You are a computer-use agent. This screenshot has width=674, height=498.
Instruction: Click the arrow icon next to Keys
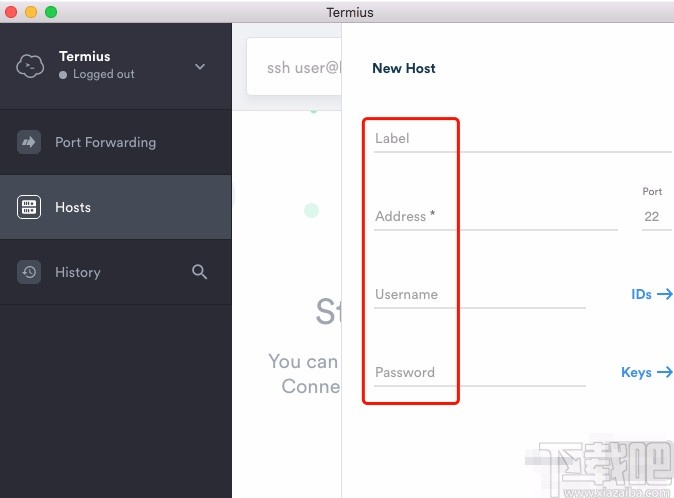(665, 372)
